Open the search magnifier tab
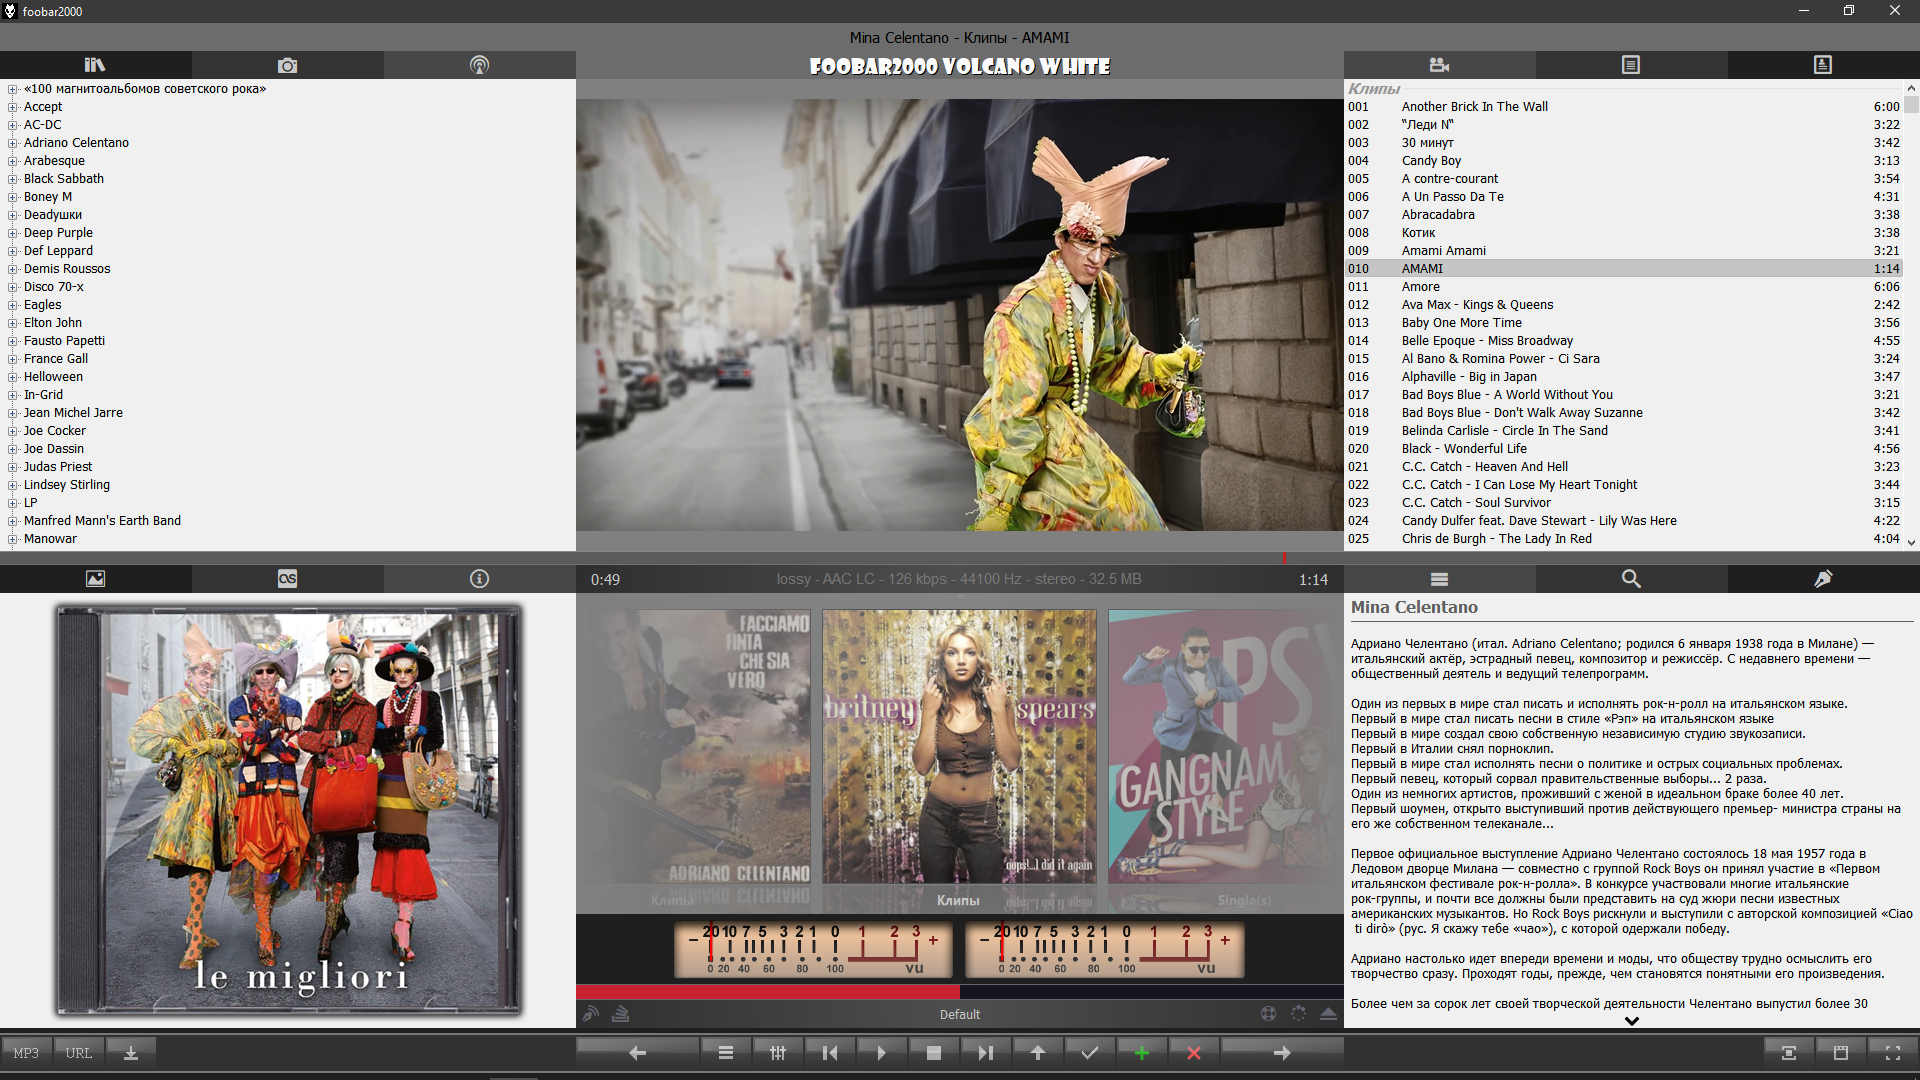The width and height of the screenshot is (1920, 1080). (x=1631, y=579)
